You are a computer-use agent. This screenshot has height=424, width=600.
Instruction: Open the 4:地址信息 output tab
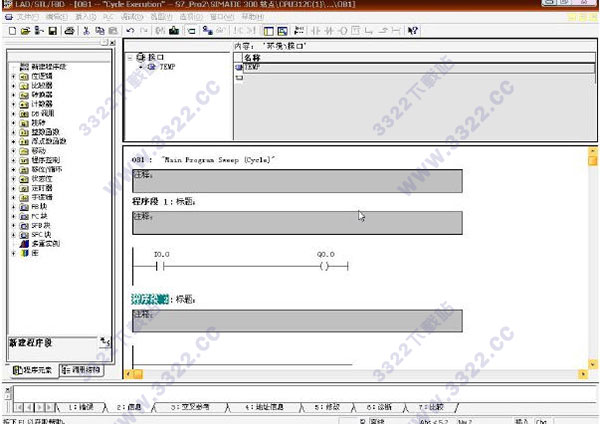pos(264,407)
